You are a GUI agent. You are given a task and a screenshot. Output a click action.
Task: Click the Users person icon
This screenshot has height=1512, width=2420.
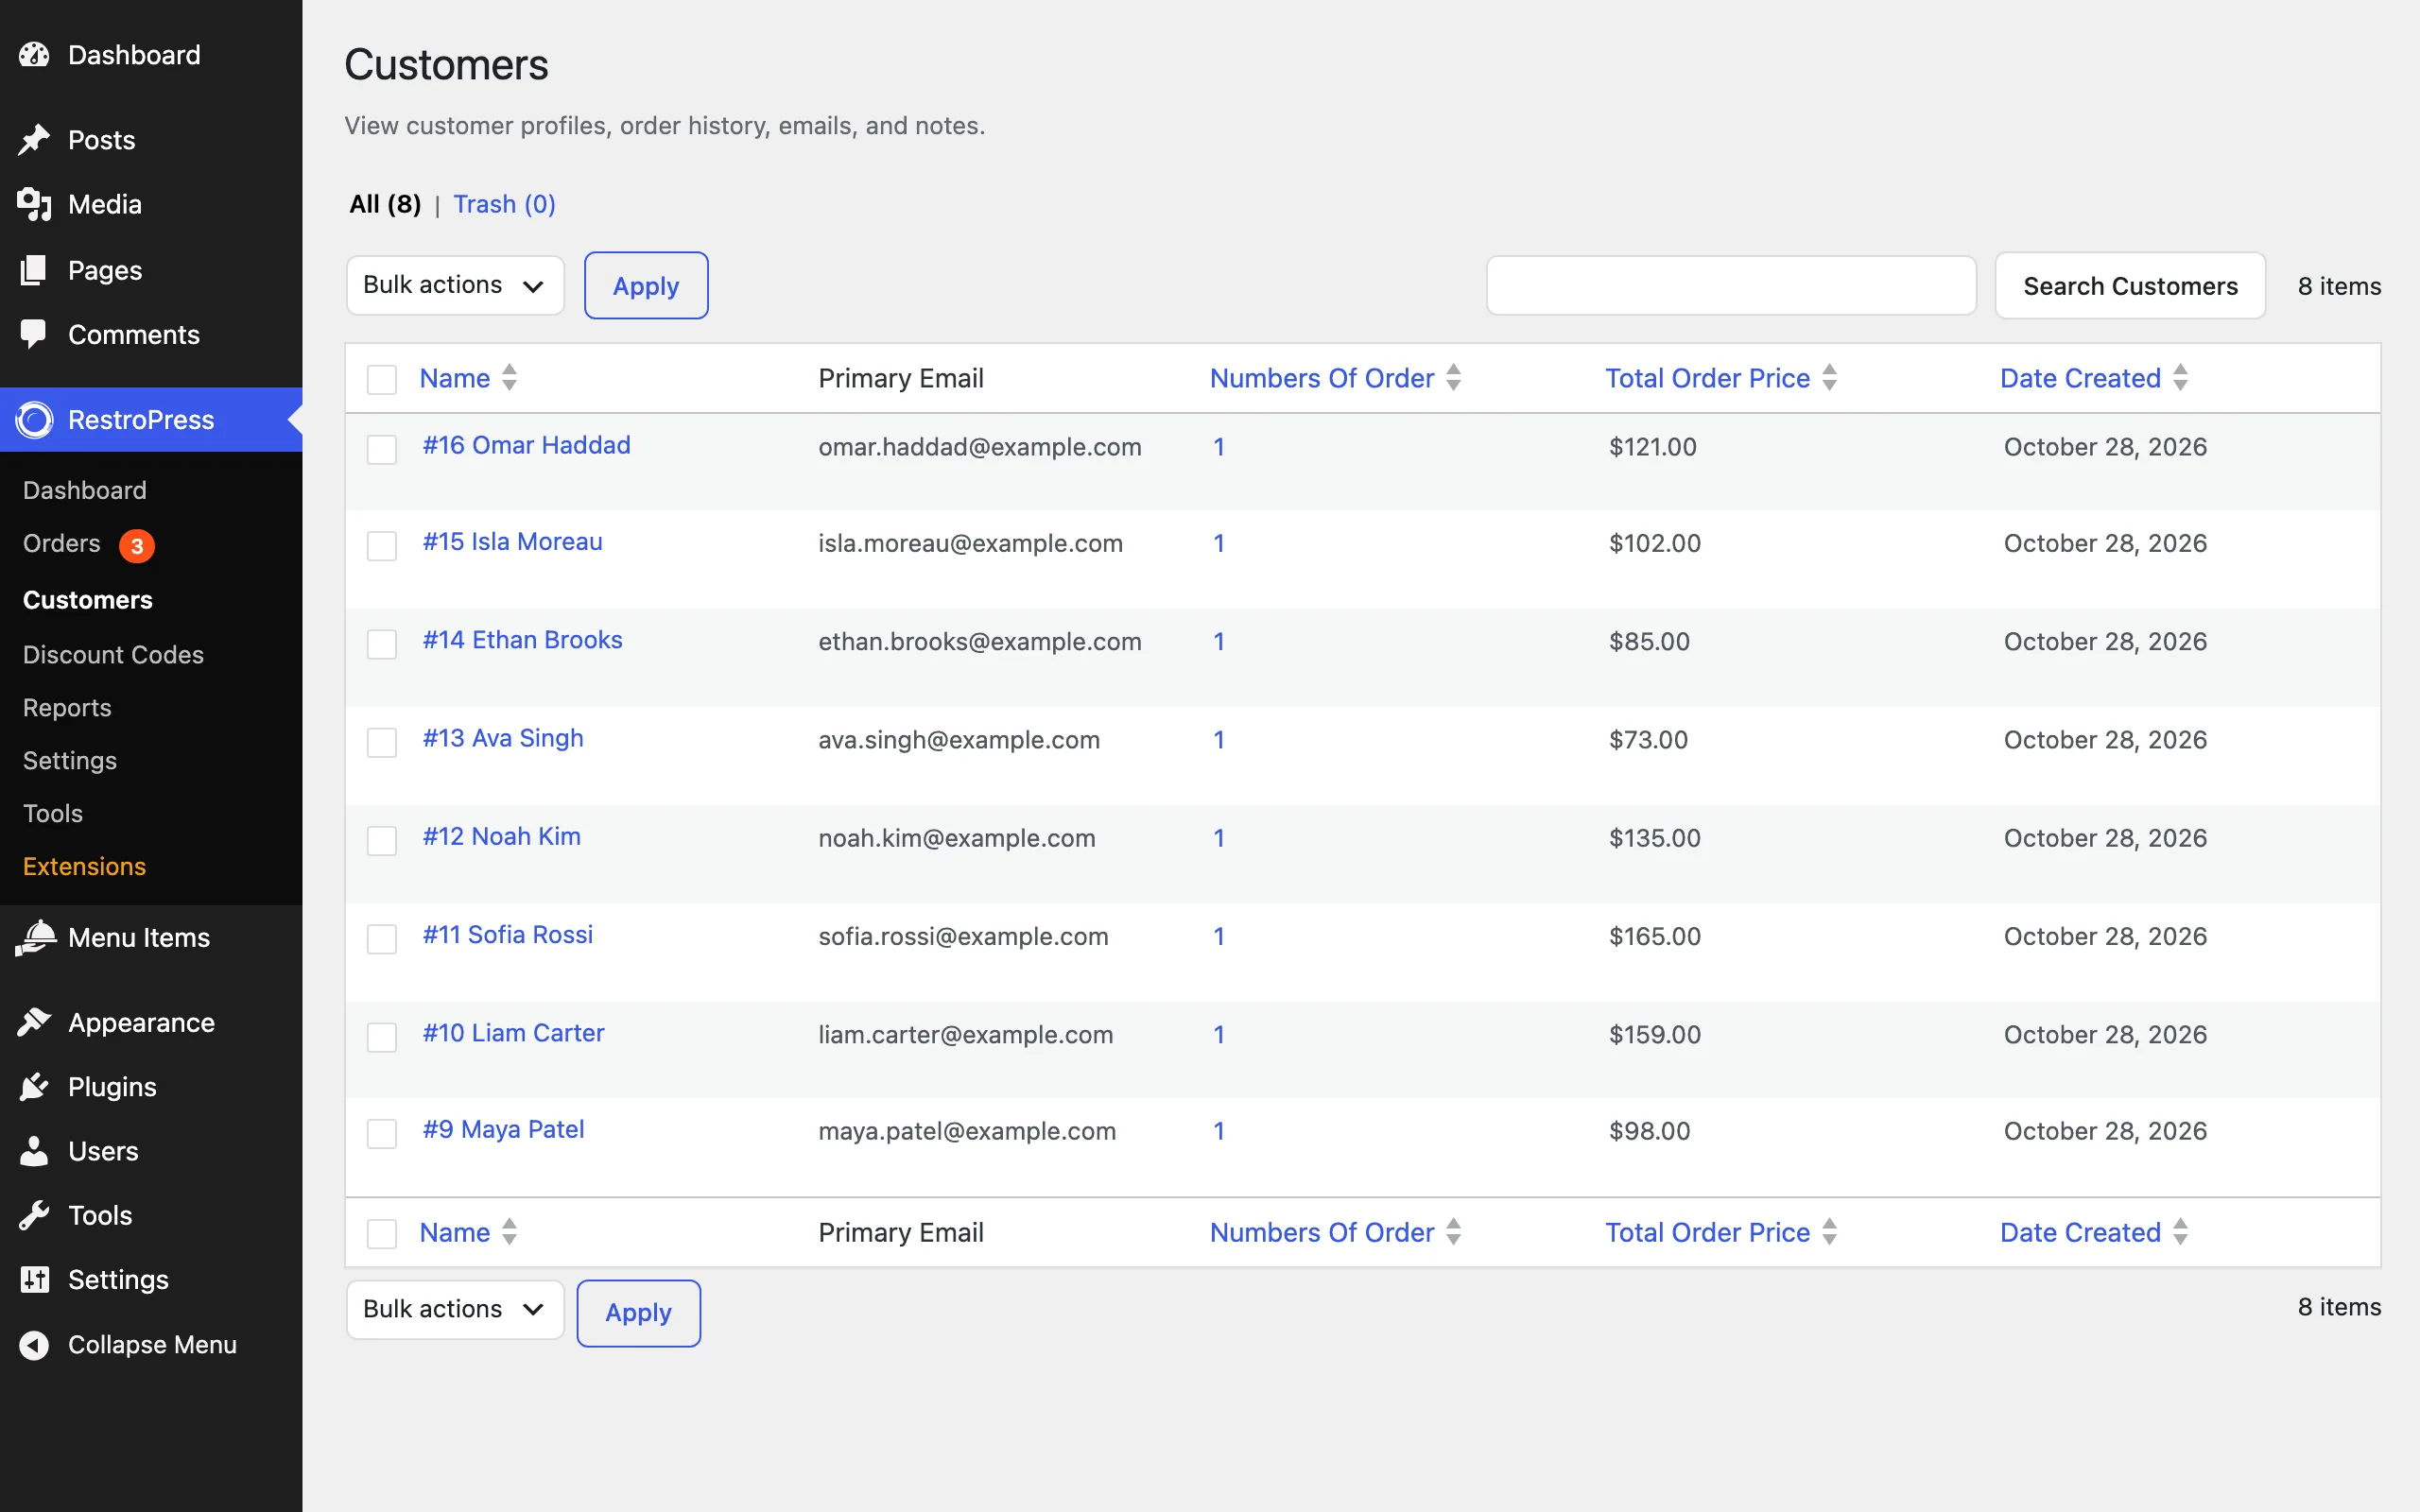[x=34, y=1151]
